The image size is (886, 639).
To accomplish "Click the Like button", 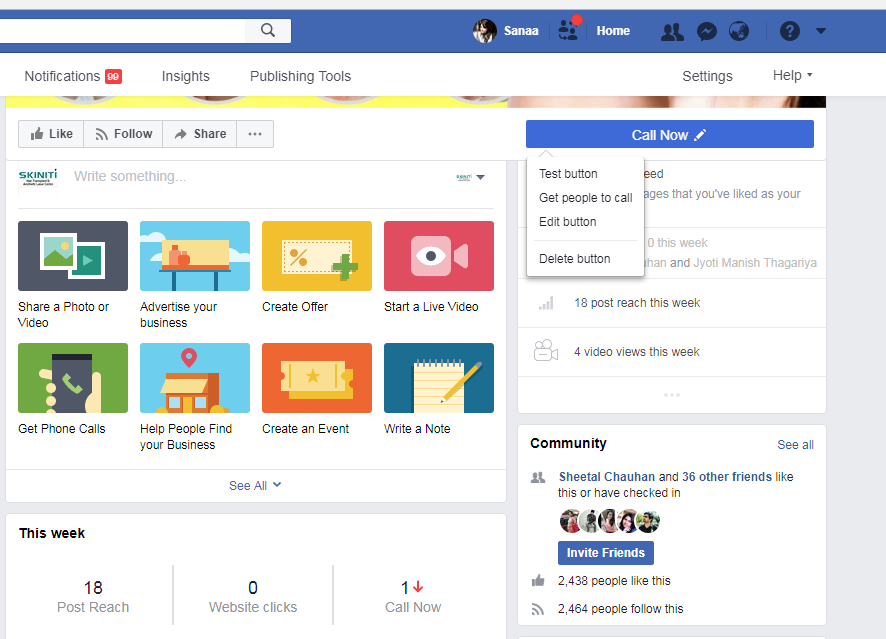I will pyautogui.click(x=51, y=134).
